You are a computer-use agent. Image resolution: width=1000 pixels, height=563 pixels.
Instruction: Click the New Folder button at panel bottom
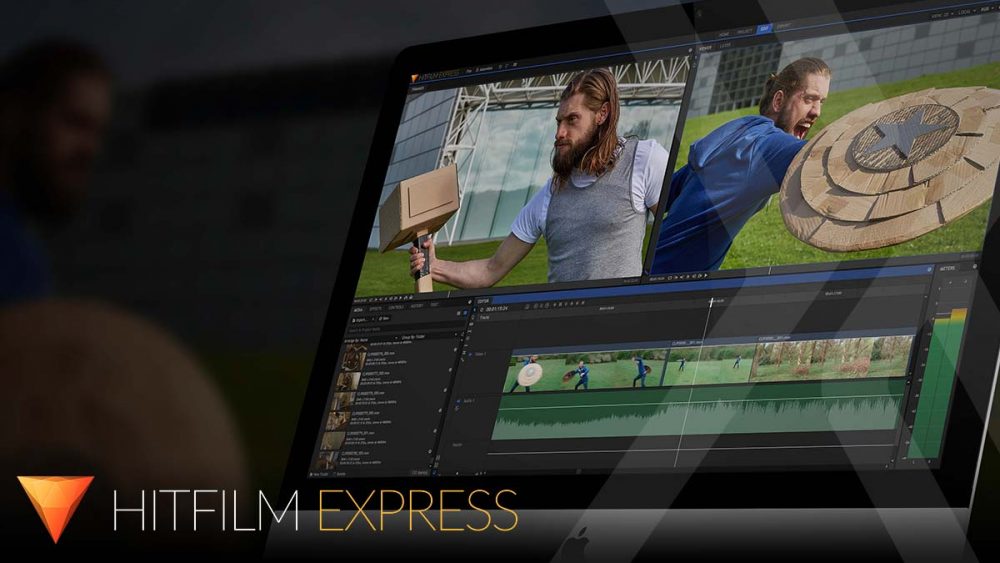point(320,474)
